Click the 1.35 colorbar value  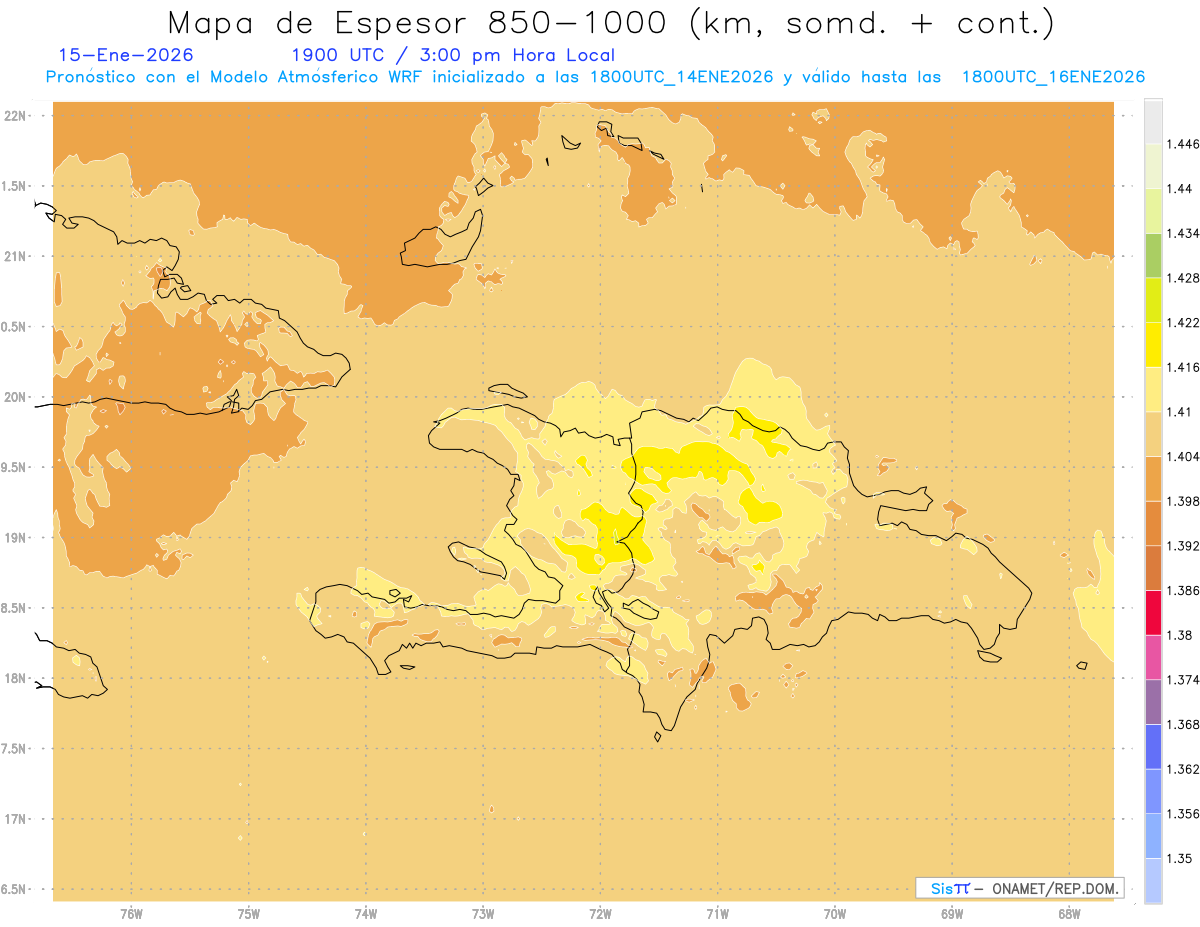click(1179, 858)
